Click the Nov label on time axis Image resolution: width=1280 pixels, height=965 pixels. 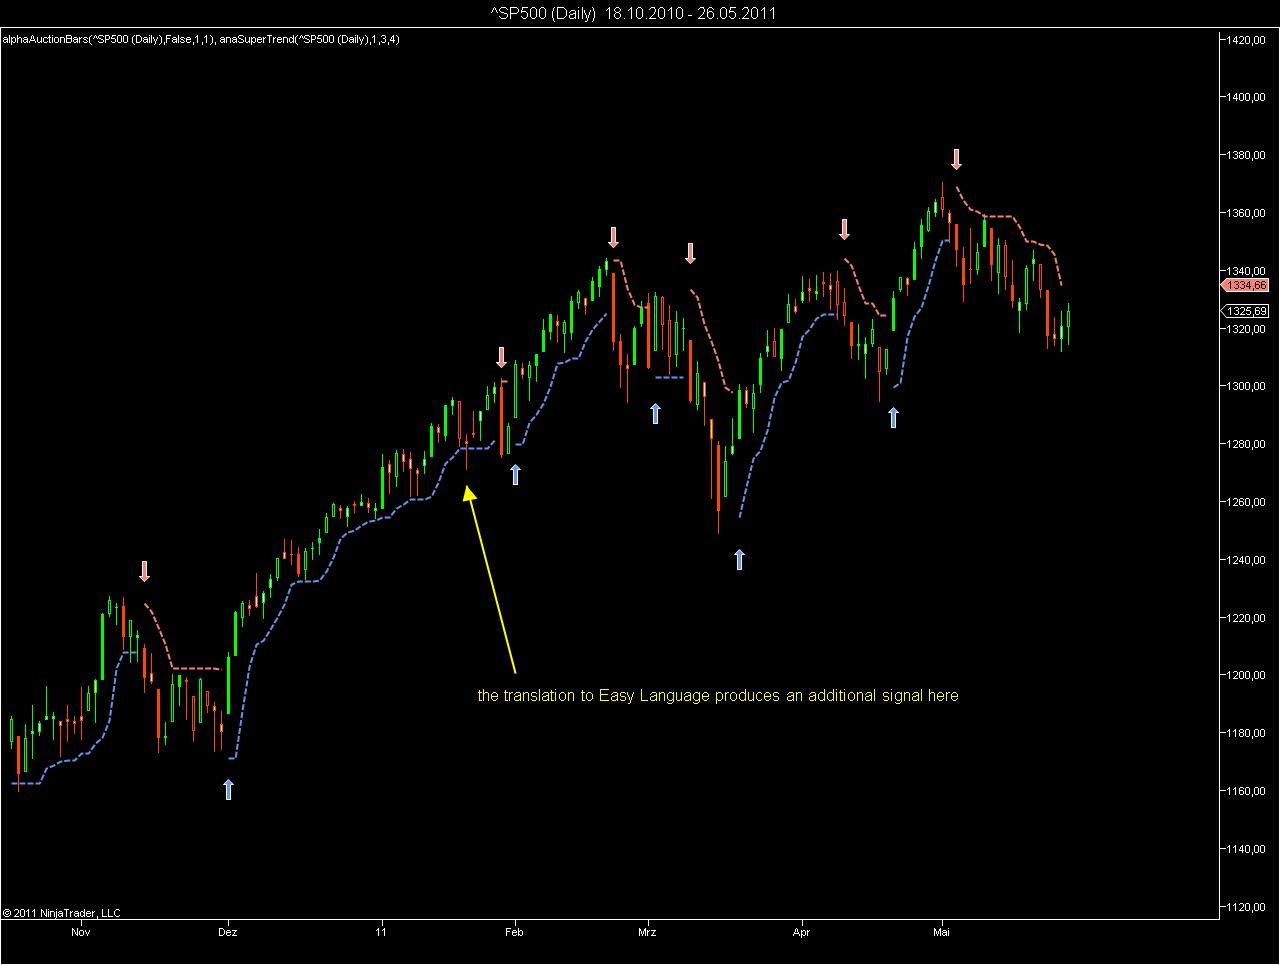(x=81, y=932)
